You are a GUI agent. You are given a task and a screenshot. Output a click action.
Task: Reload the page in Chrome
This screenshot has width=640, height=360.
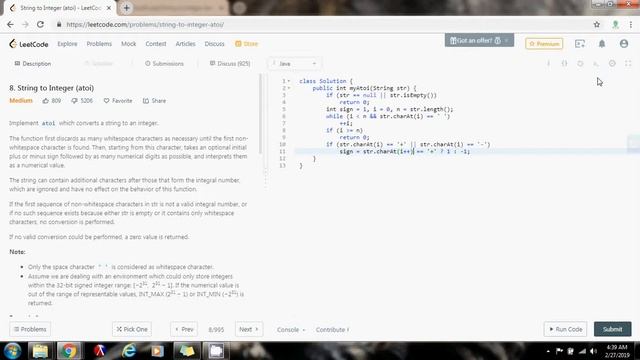pos(40,24)
